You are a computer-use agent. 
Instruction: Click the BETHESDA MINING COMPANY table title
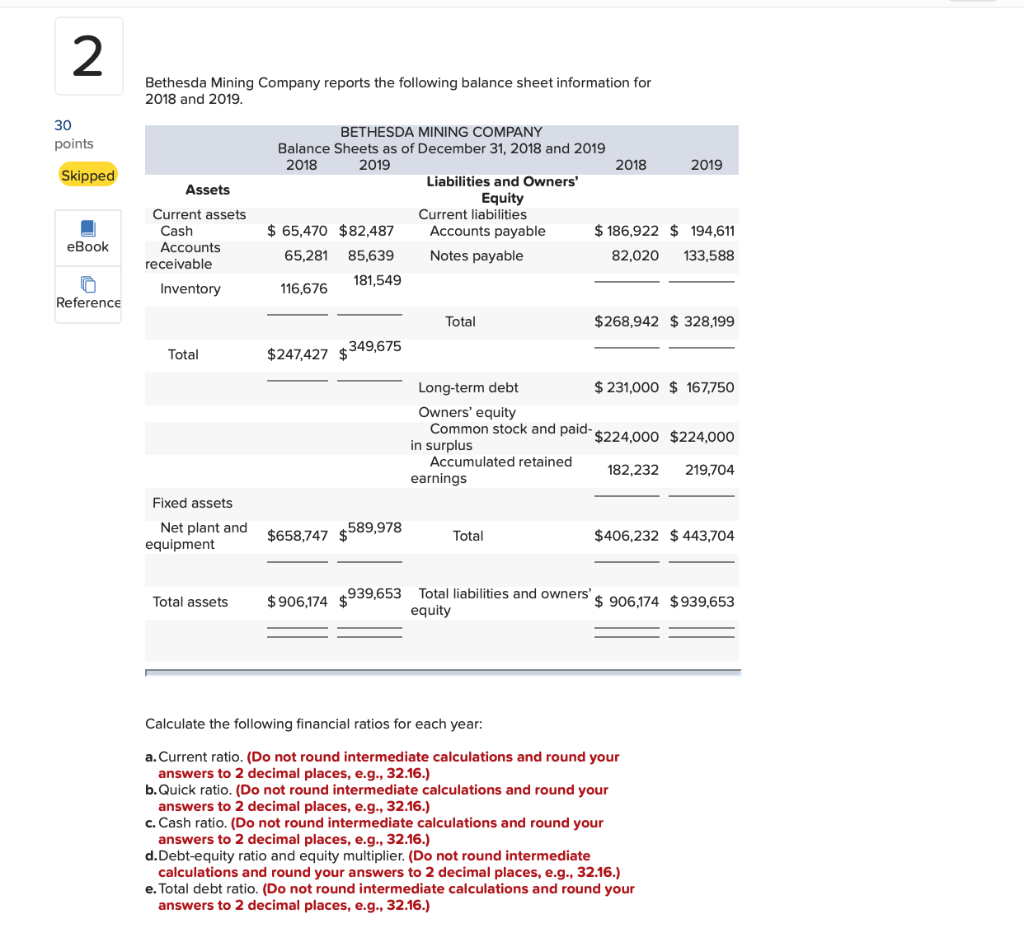pos(441,132)
